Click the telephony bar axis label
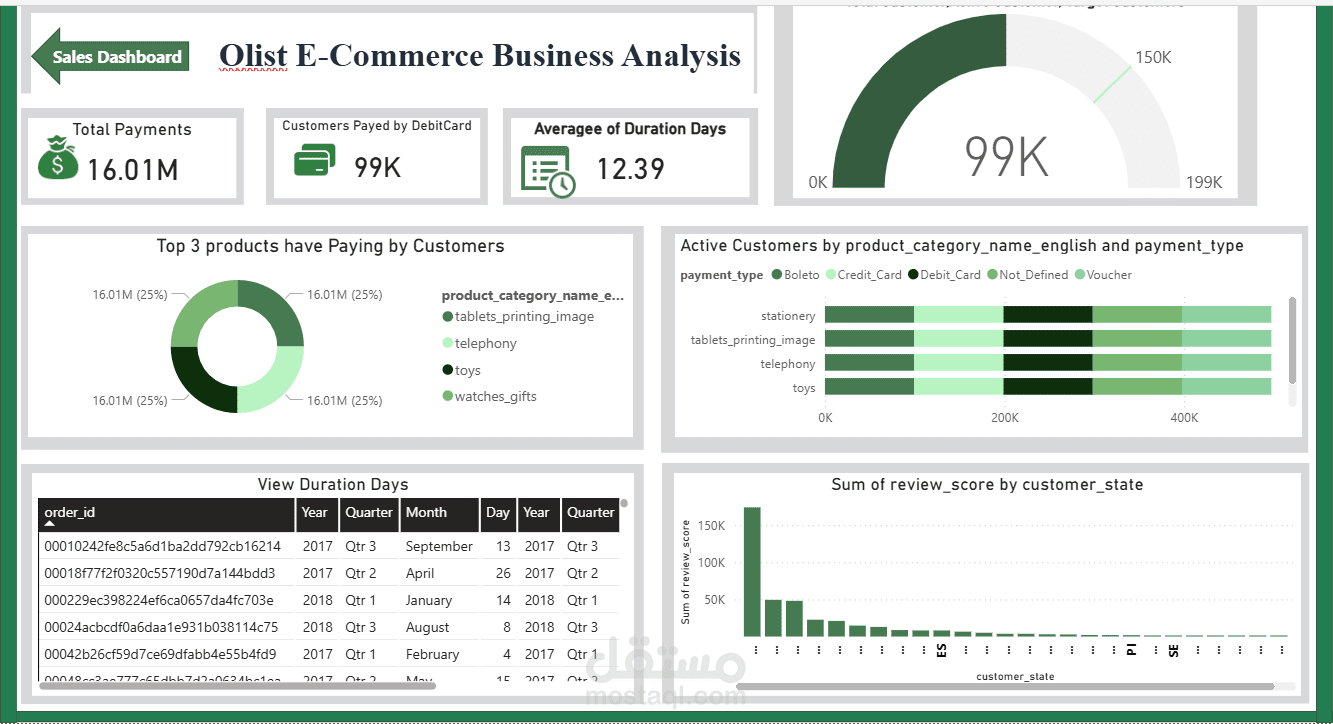Viewport: 1333px width, 724px height. tap(788, 364)
